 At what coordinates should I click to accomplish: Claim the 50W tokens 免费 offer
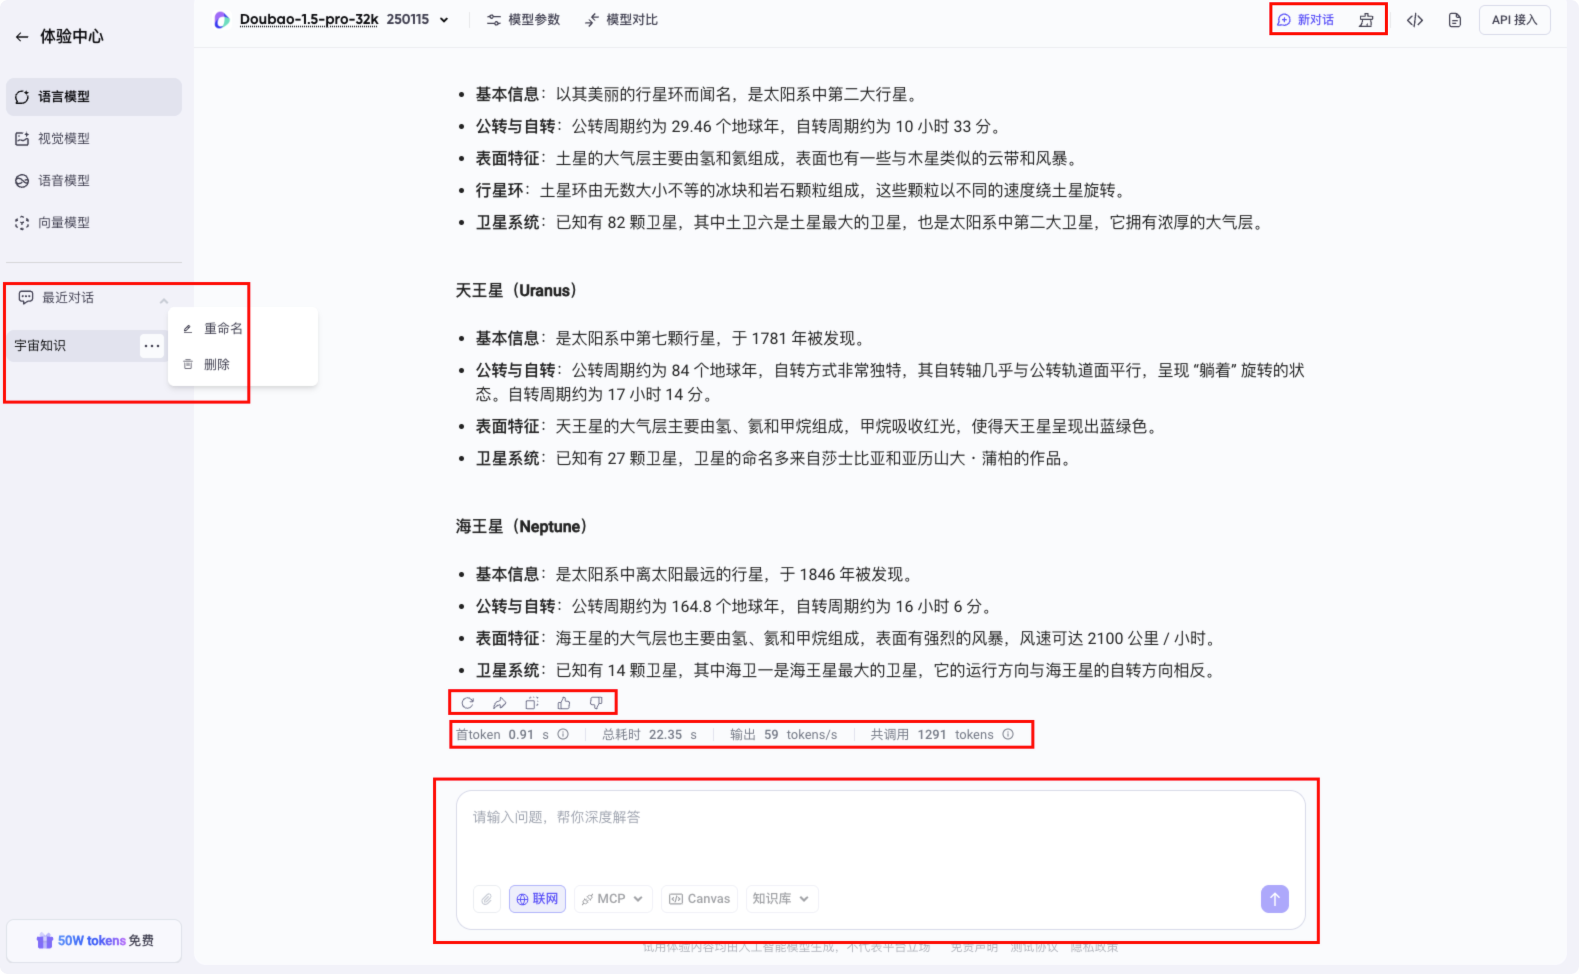coord(94,941)
